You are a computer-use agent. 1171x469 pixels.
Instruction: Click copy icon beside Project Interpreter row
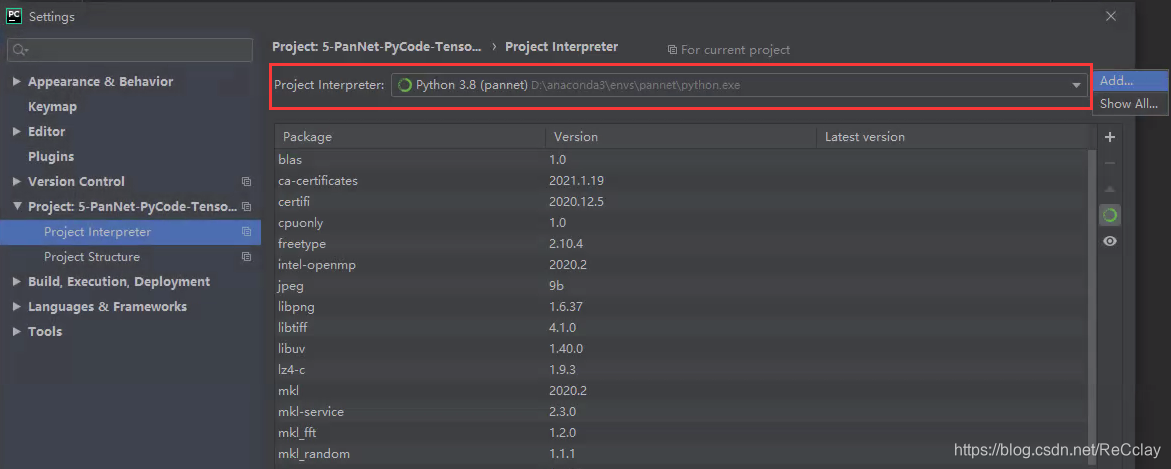click(x=246, y=232)
